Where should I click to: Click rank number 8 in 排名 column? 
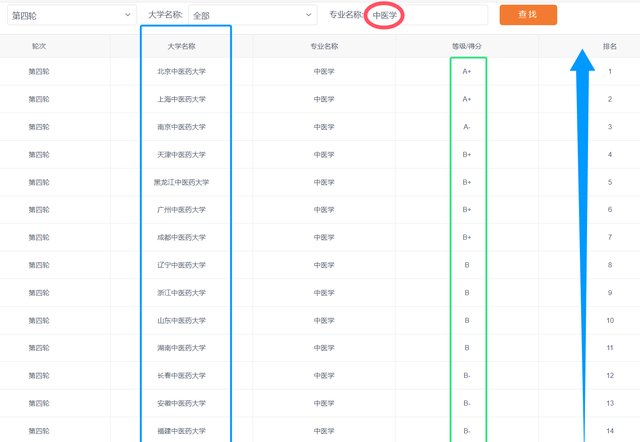pos(610,265)
